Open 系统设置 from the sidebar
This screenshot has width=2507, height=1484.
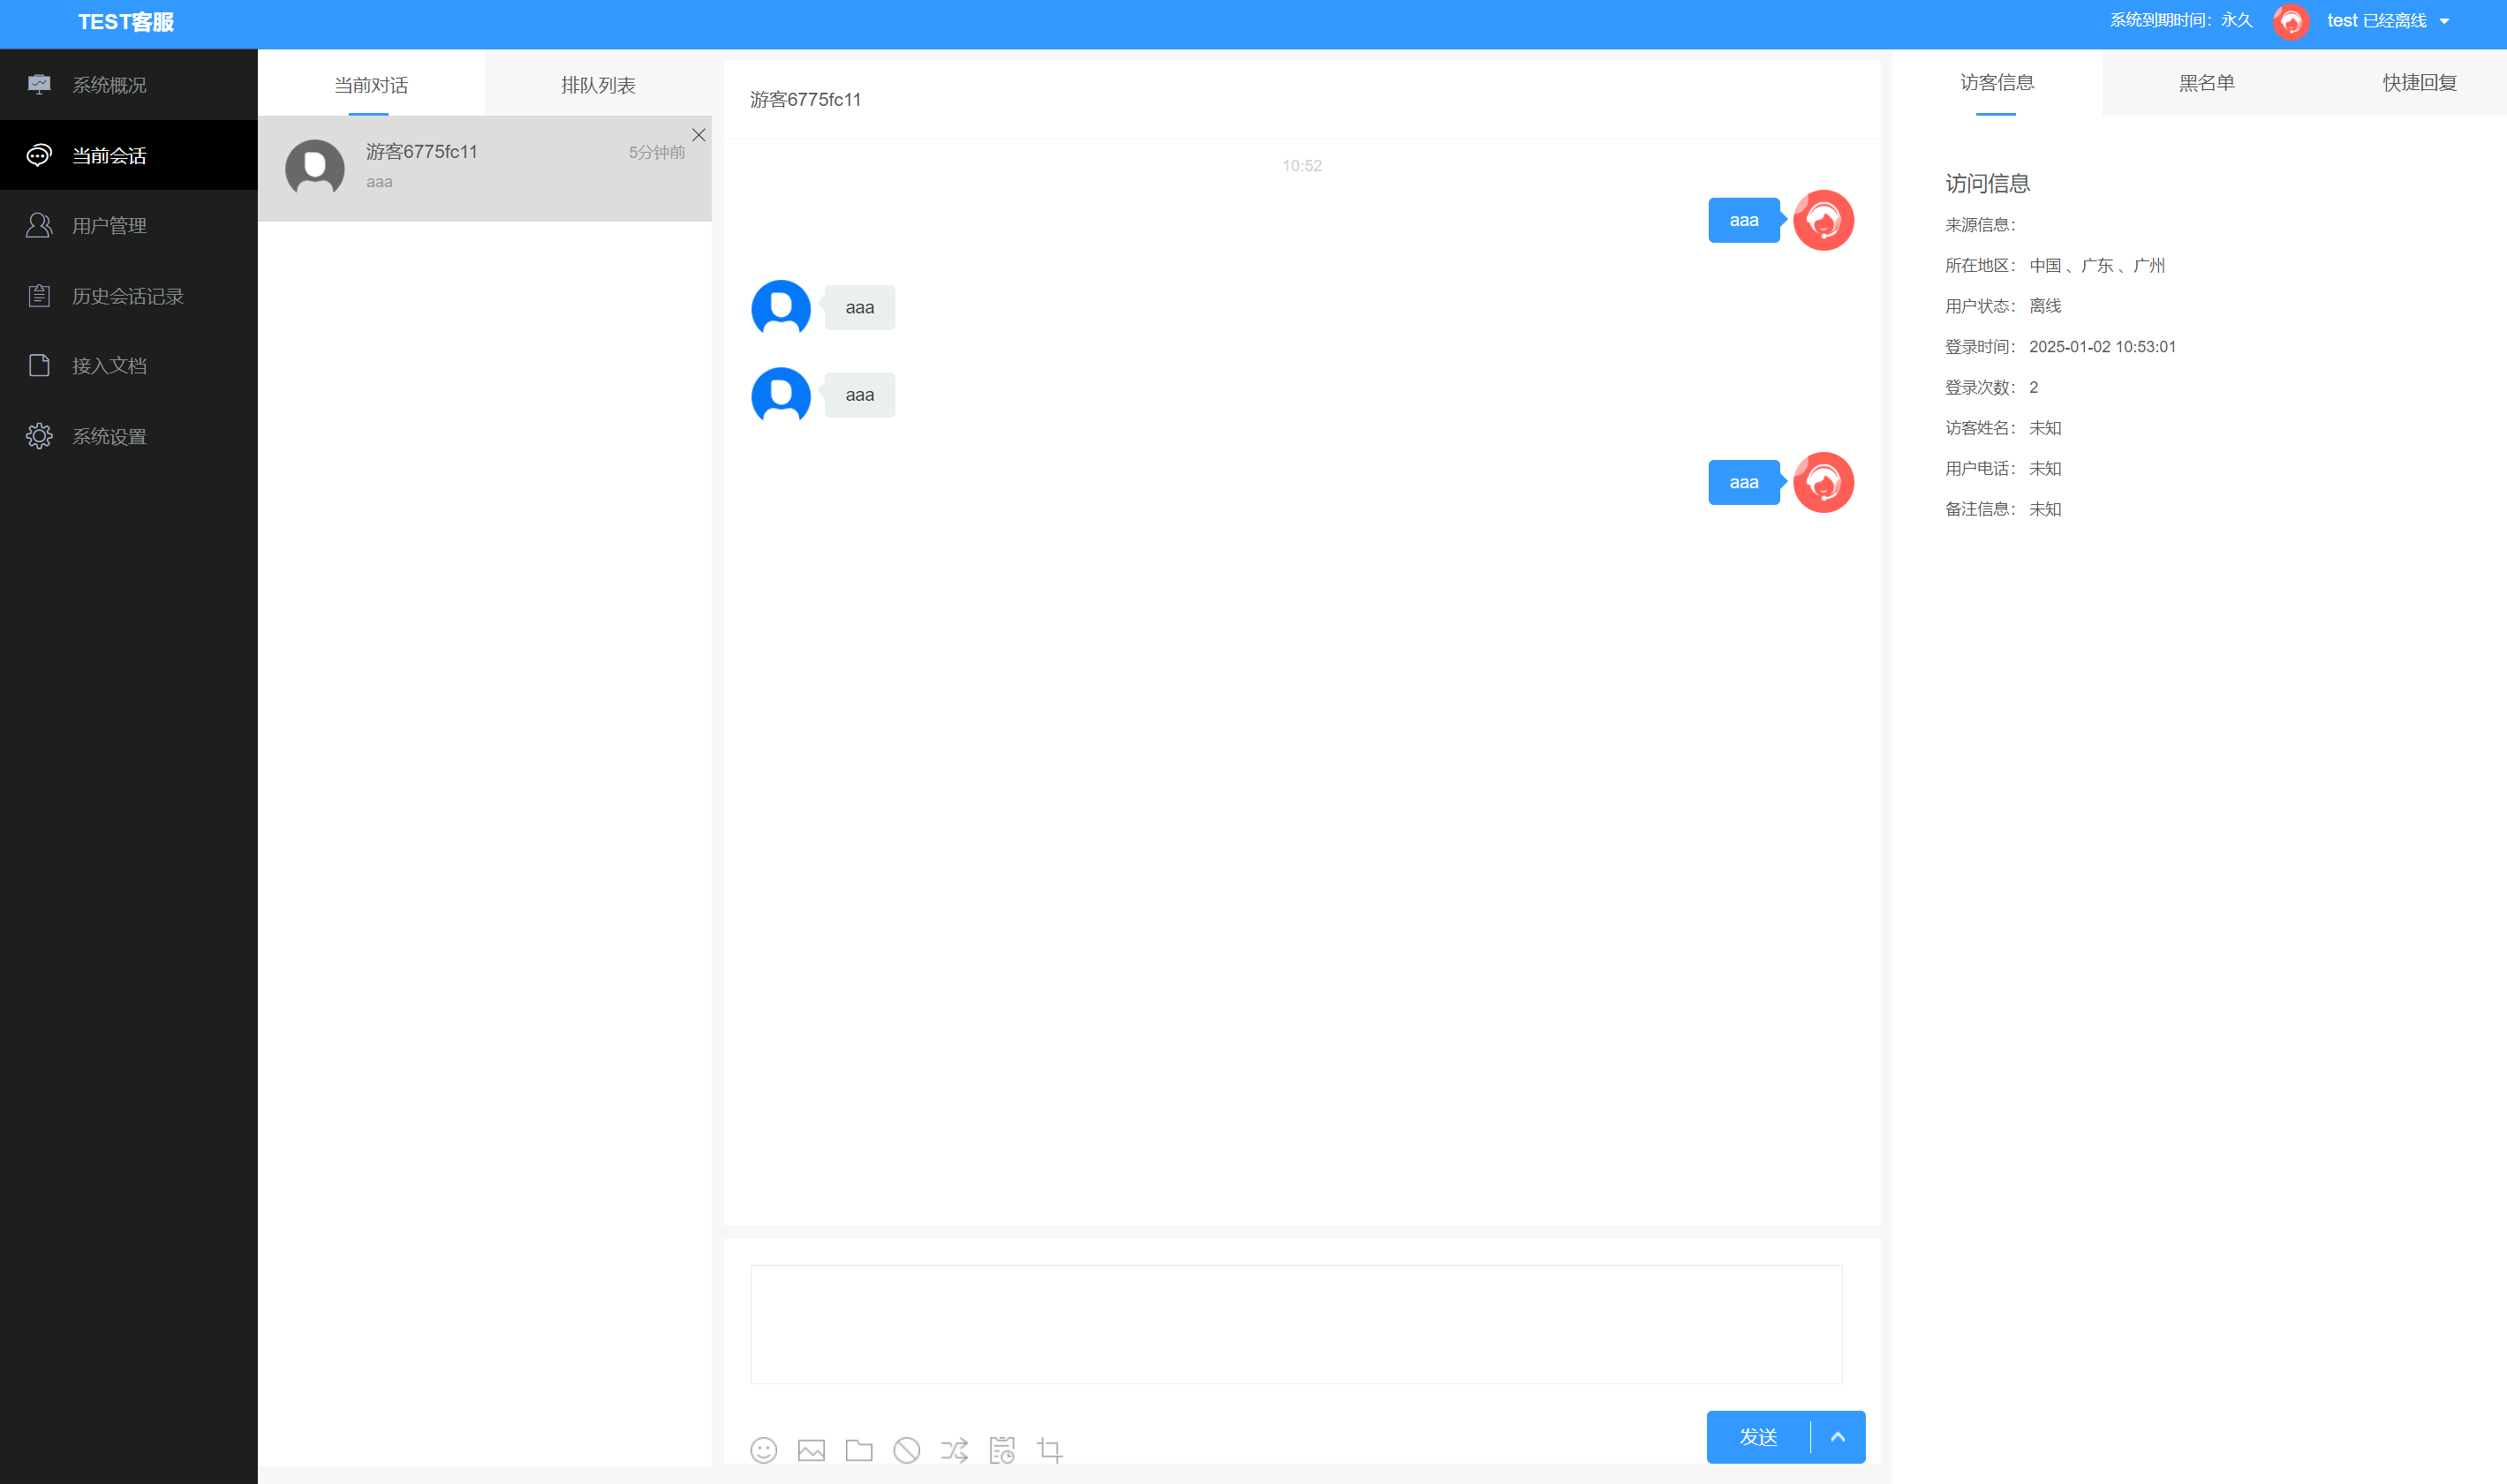coord(109,436)
